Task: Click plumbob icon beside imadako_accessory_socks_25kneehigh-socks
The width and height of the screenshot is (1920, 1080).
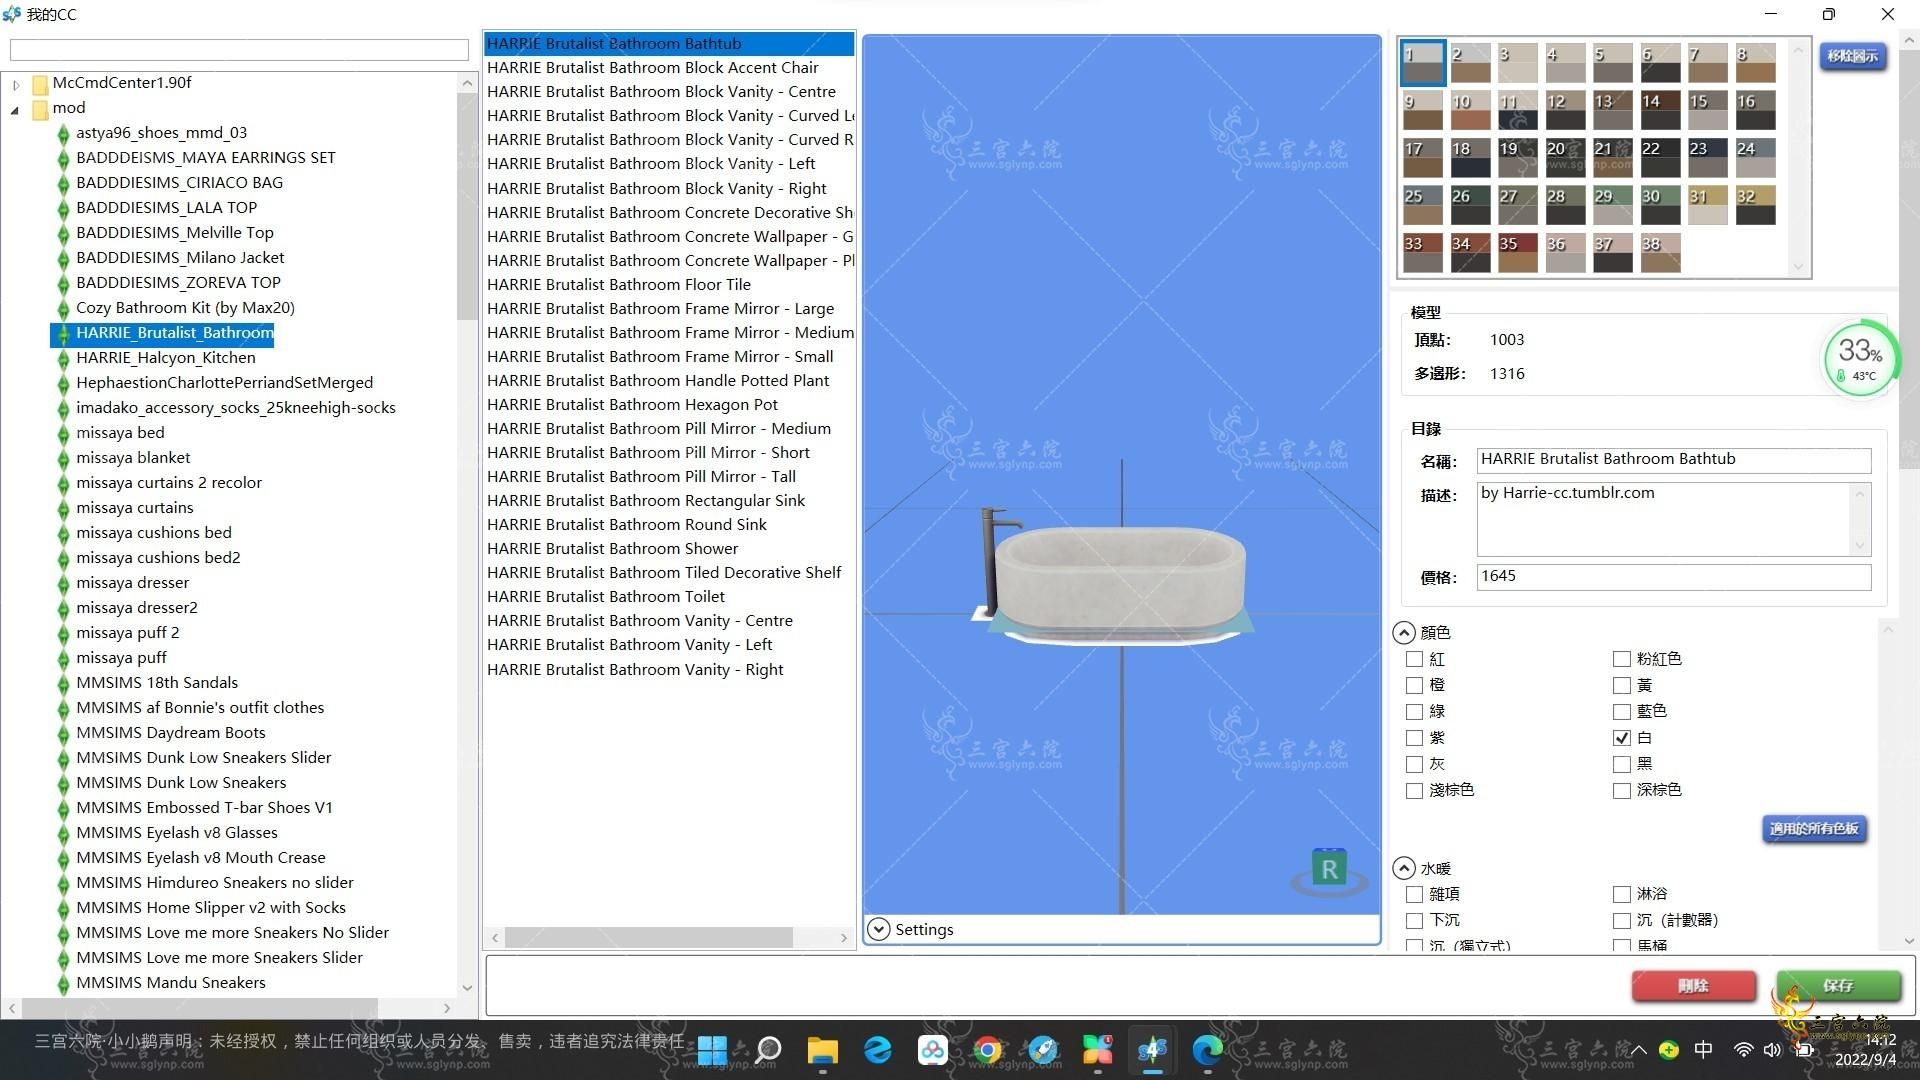Action: (x=63, y=408)
